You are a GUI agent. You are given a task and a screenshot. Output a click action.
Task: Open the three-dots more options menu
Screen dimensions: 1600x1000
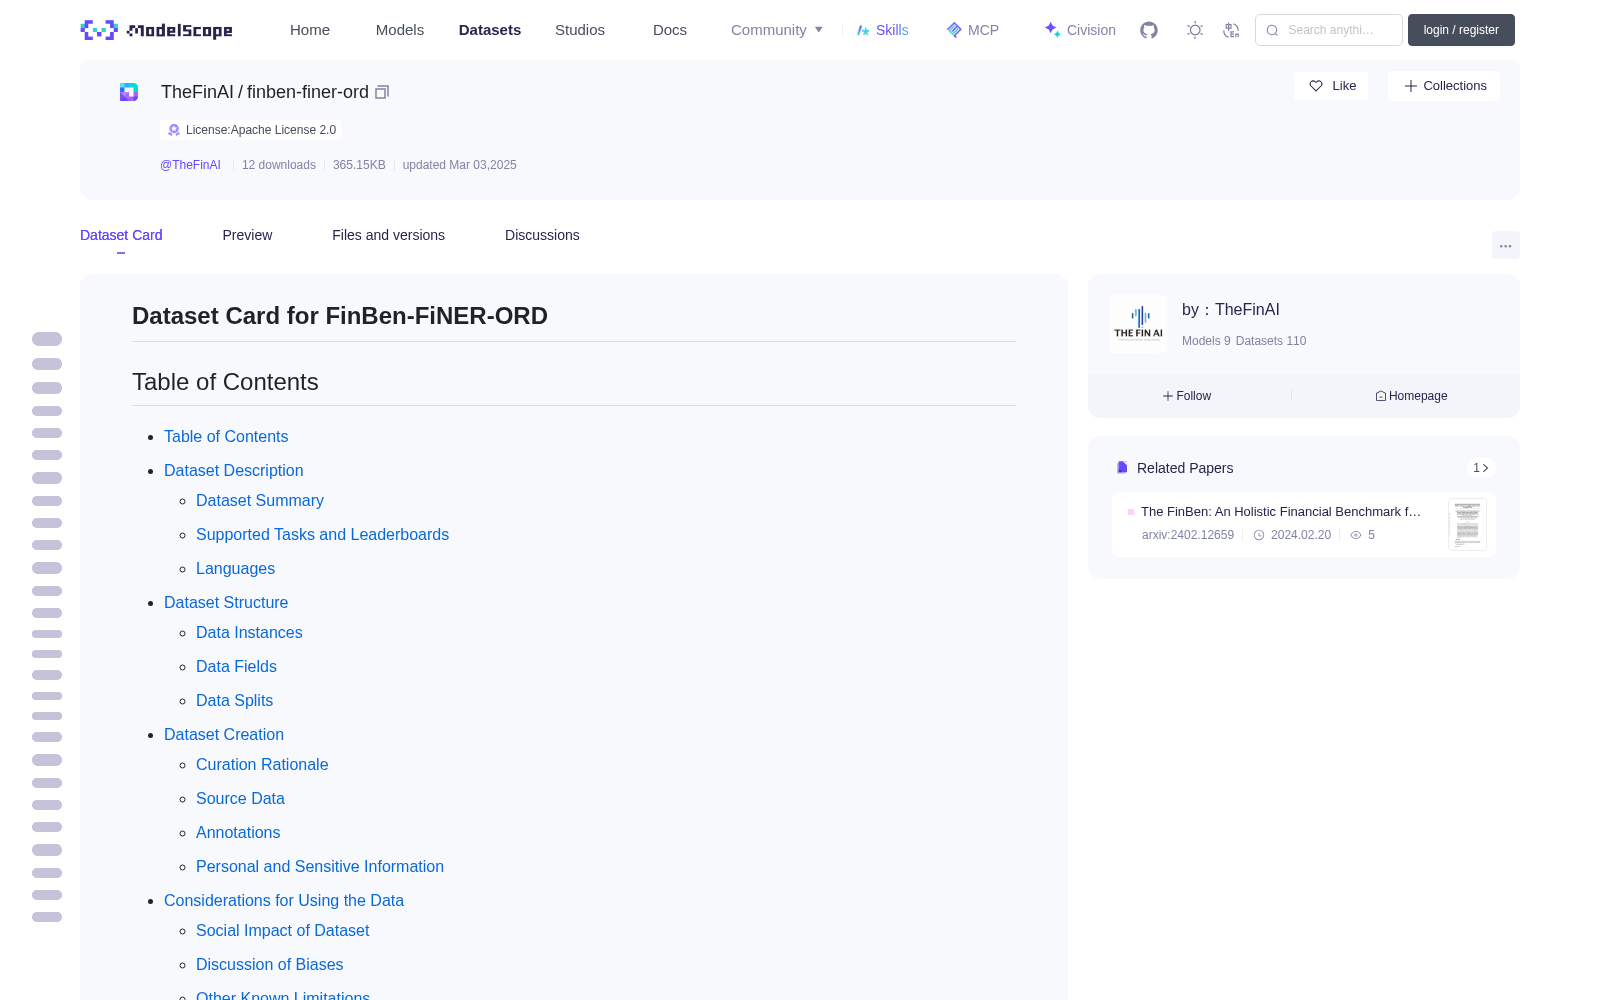(x=1505, y=246)
